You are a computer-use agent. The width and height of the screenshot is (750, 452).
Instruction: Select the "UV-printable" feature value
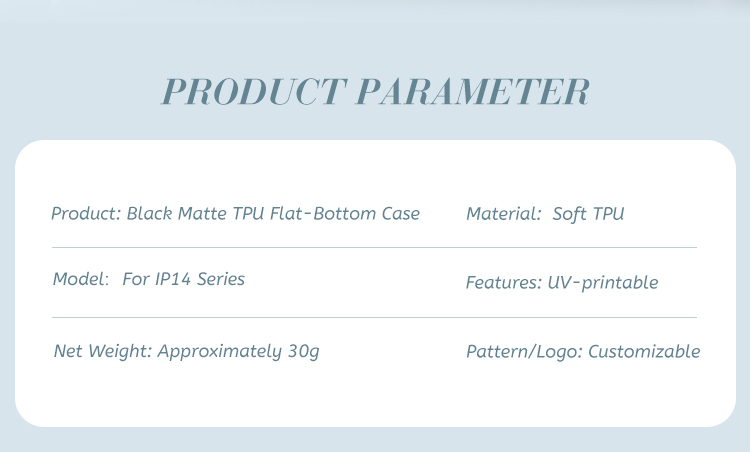(603, 283)
